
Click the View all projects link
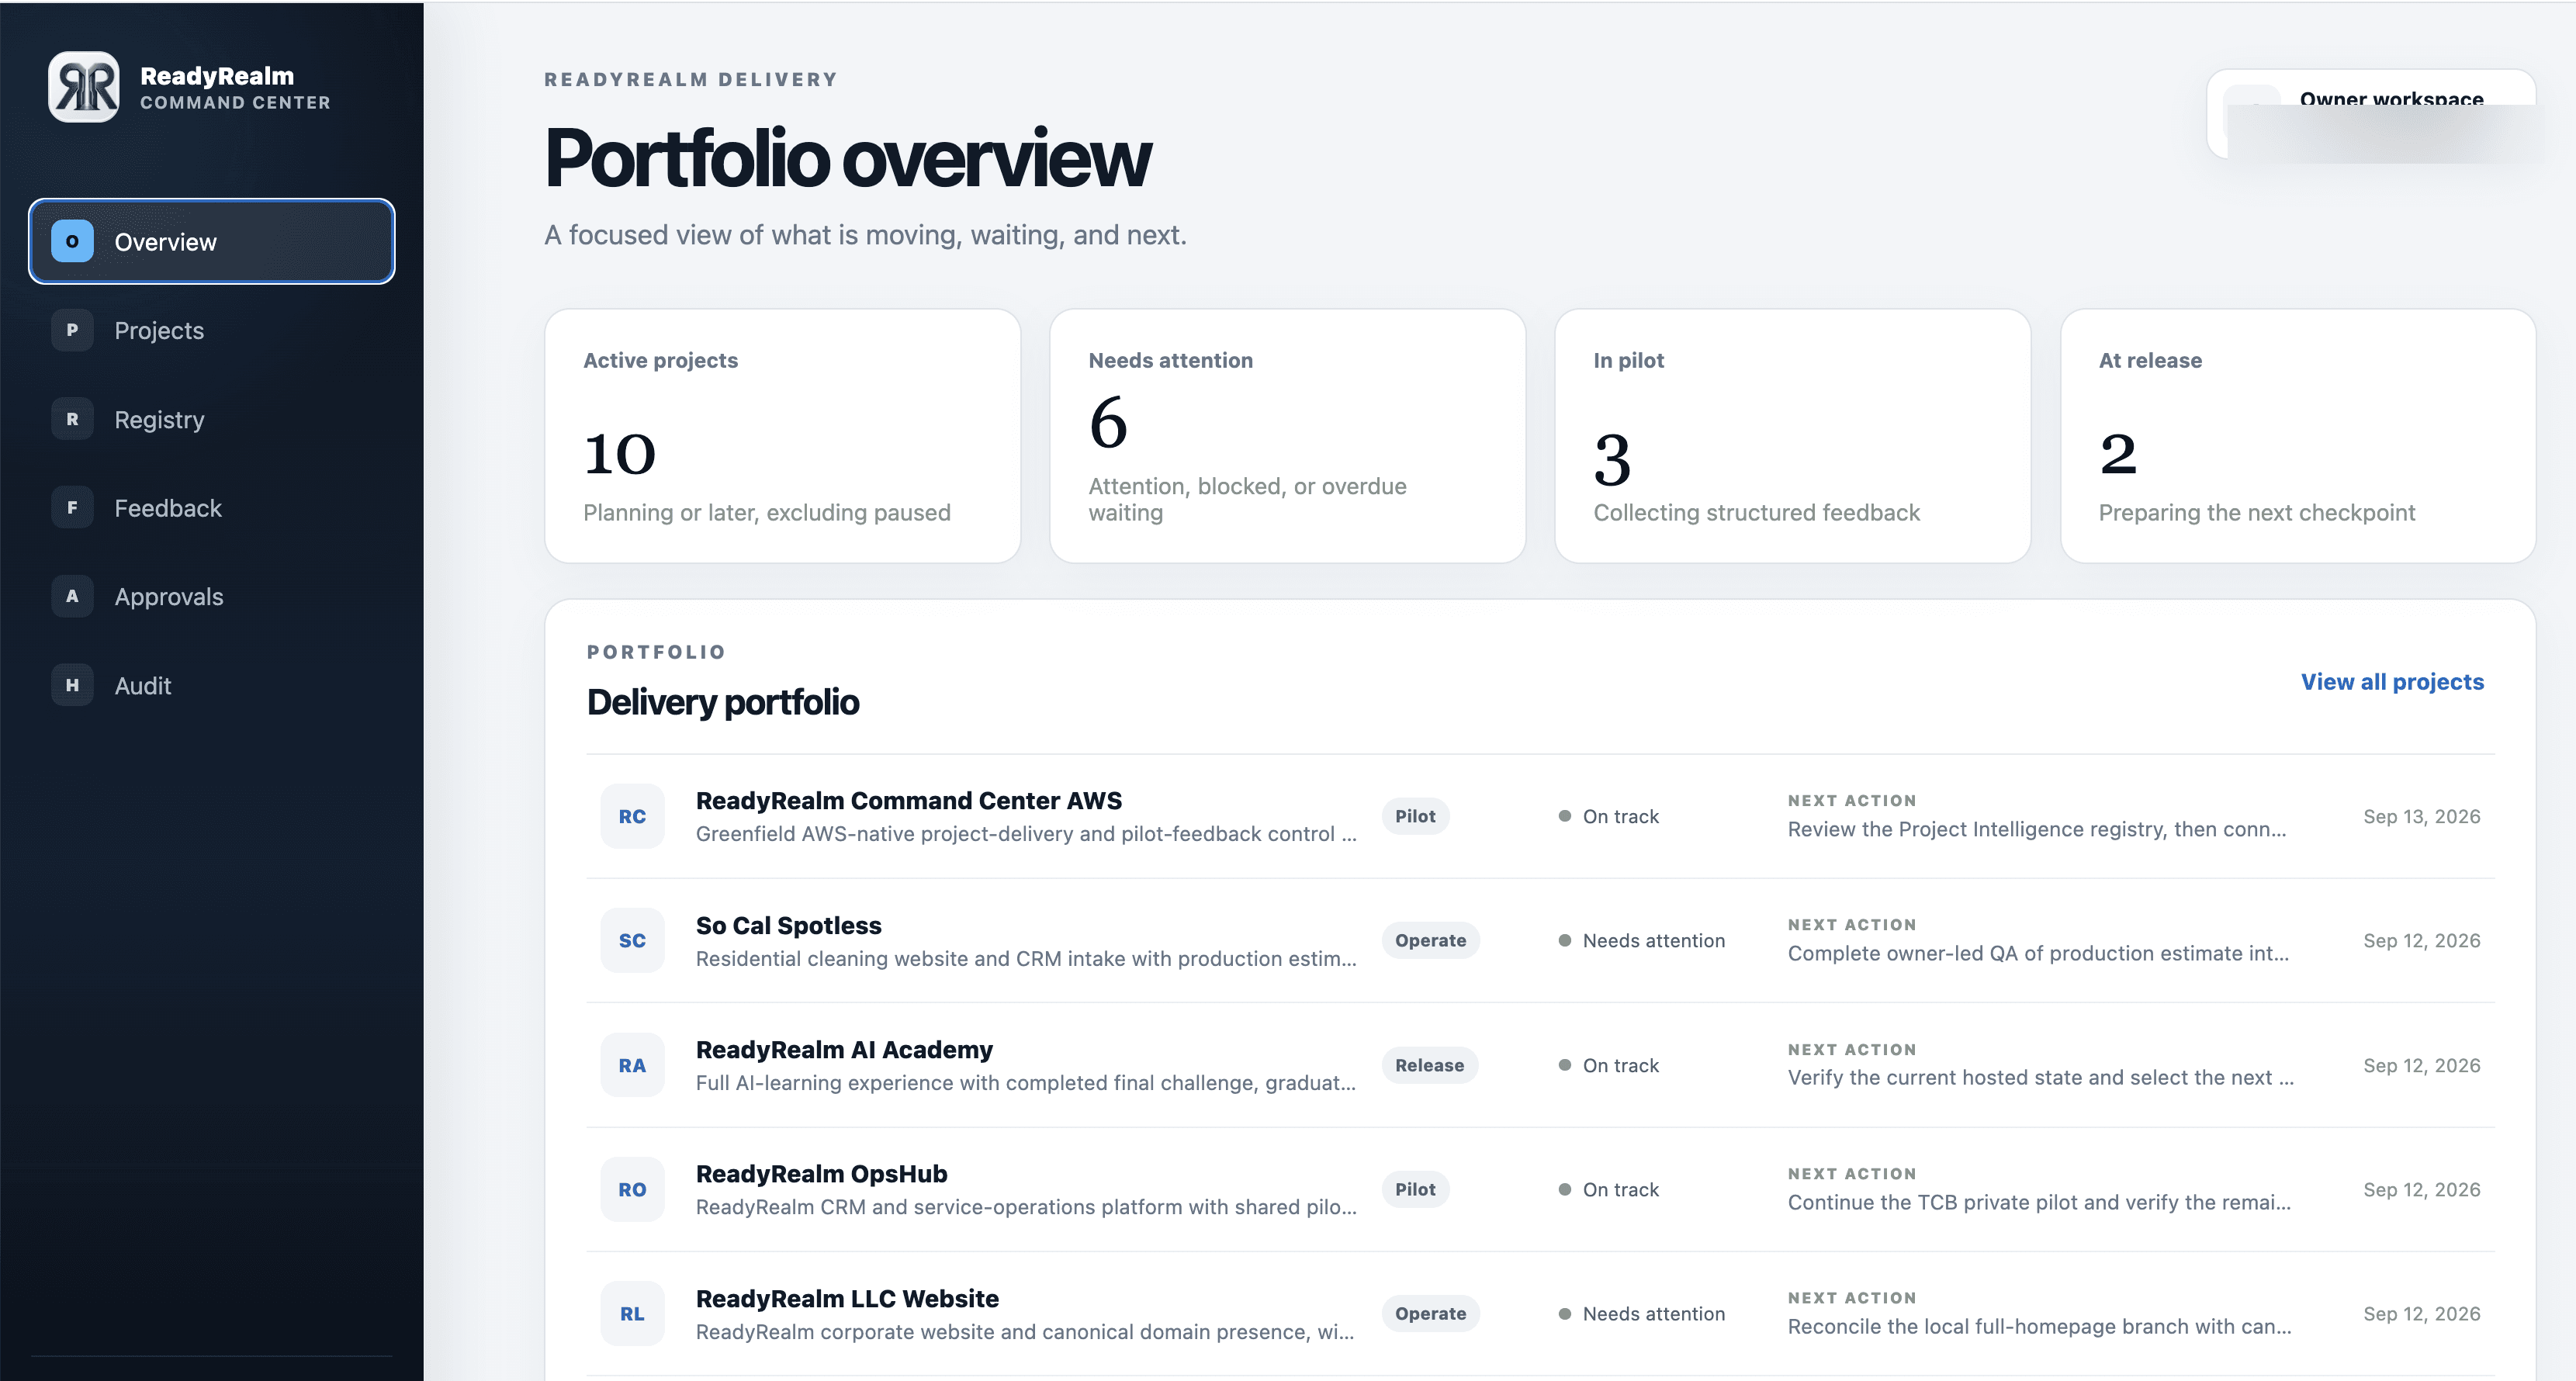(x=2392, y=682)
